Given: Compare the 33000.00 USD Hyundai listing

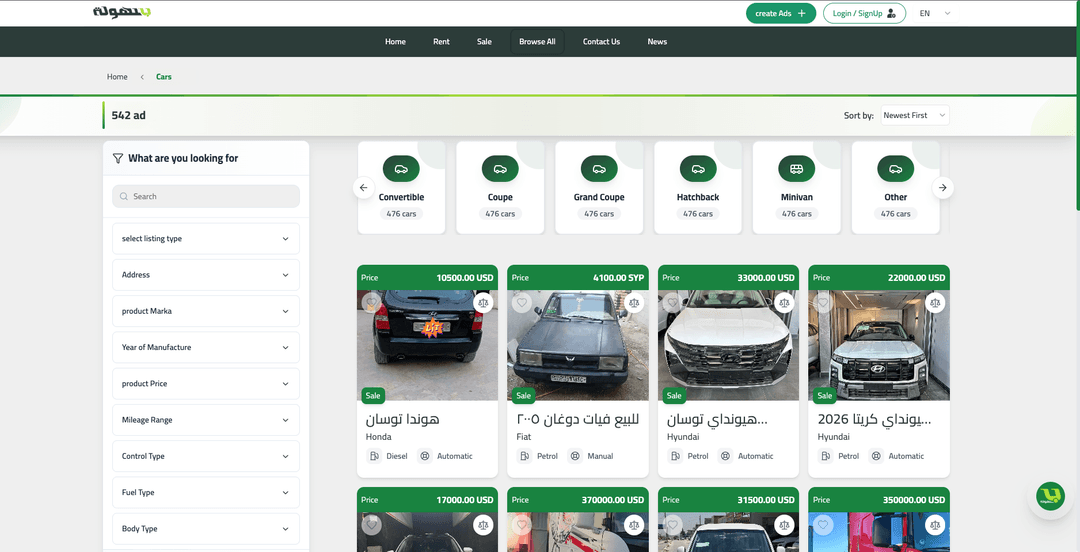Looking at the screenshot, I should [785, 302].
